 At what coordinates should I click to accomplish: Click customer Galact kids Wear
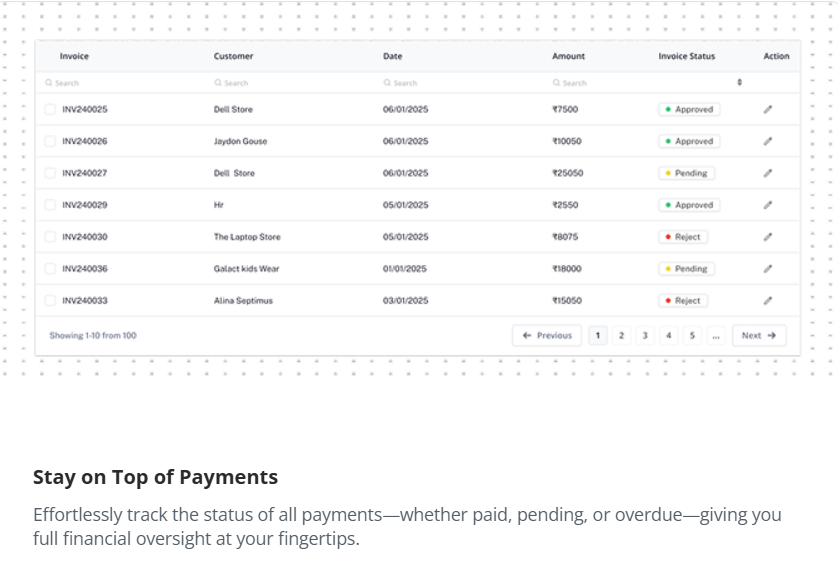246,268
